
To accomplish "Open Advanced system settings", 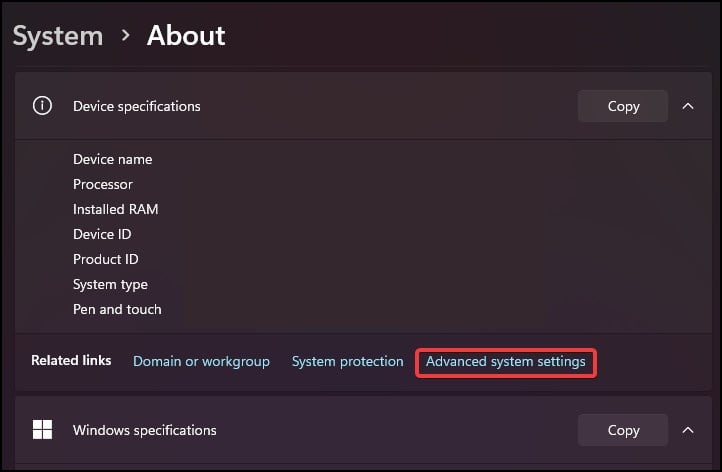I will click(x=506, y=361).
